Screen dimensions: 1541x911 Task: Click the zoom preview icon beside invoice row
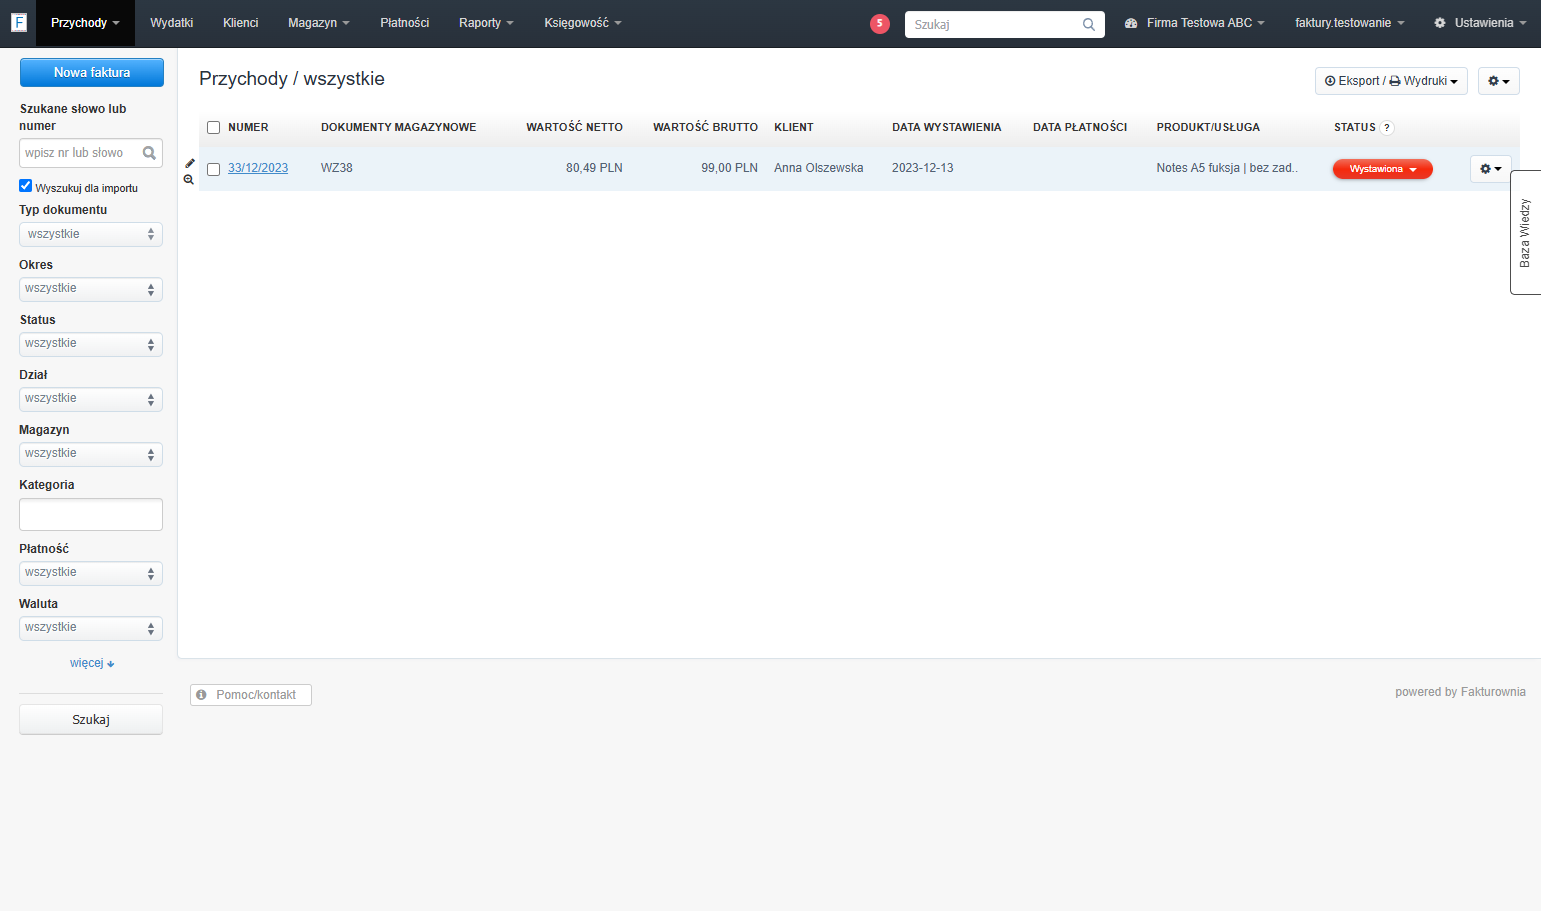click(189, 180)
